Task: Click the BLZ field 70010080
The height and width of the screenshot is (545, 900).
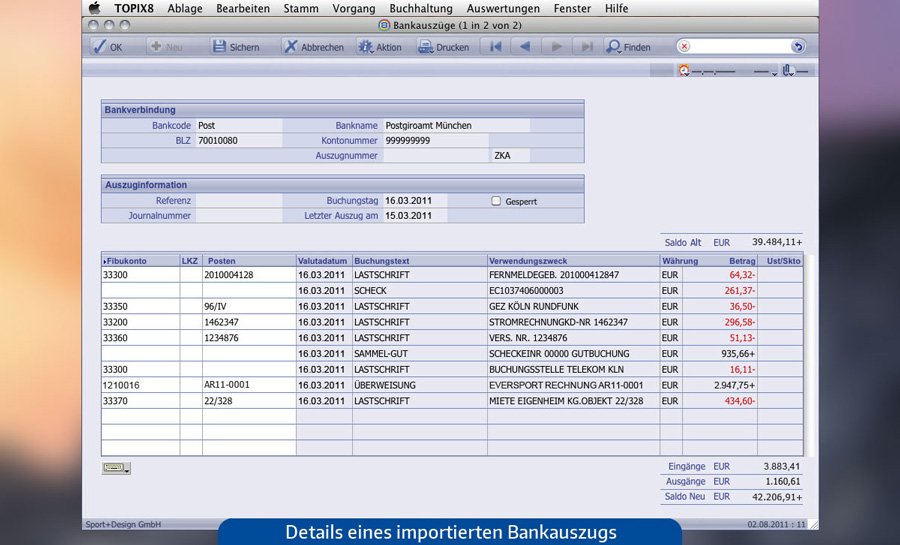Action: tap(239, 141)
